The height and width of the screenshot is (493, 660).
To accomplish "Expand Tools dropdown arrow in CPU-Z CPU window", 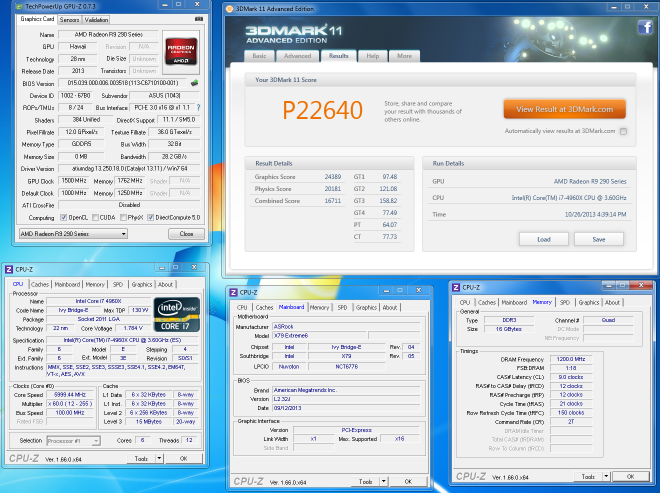I will pyautogui.click(x=159, y=458).
